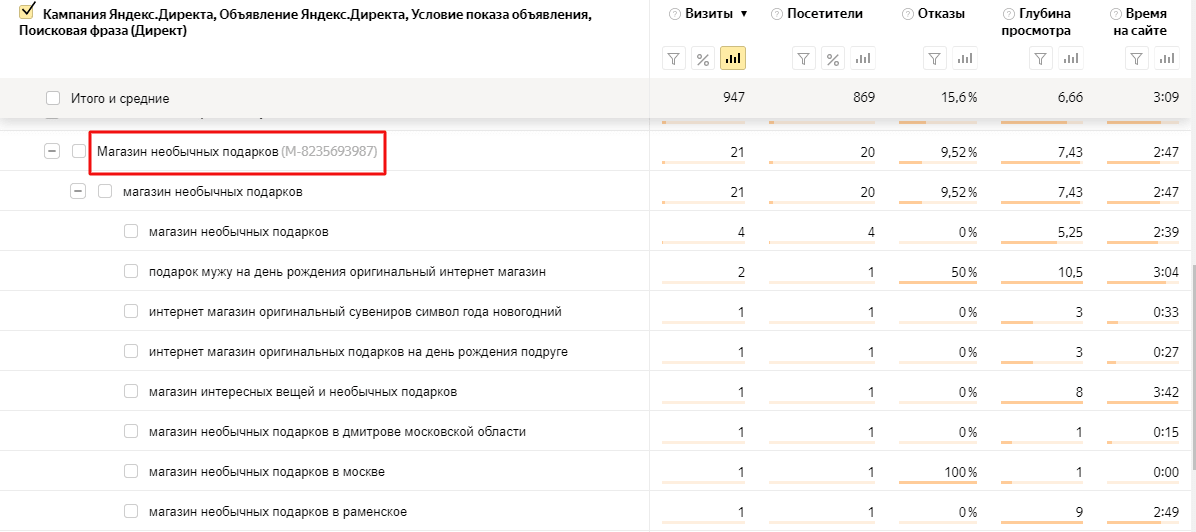
Task: Check the Итого и средние checkbox
Action: click(x=53, y=98)
